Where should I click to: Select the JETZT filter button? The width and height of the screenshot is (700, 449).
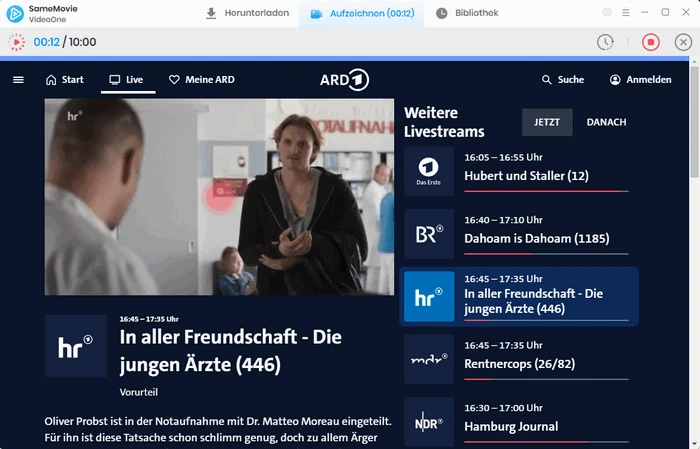pos(547,122)
